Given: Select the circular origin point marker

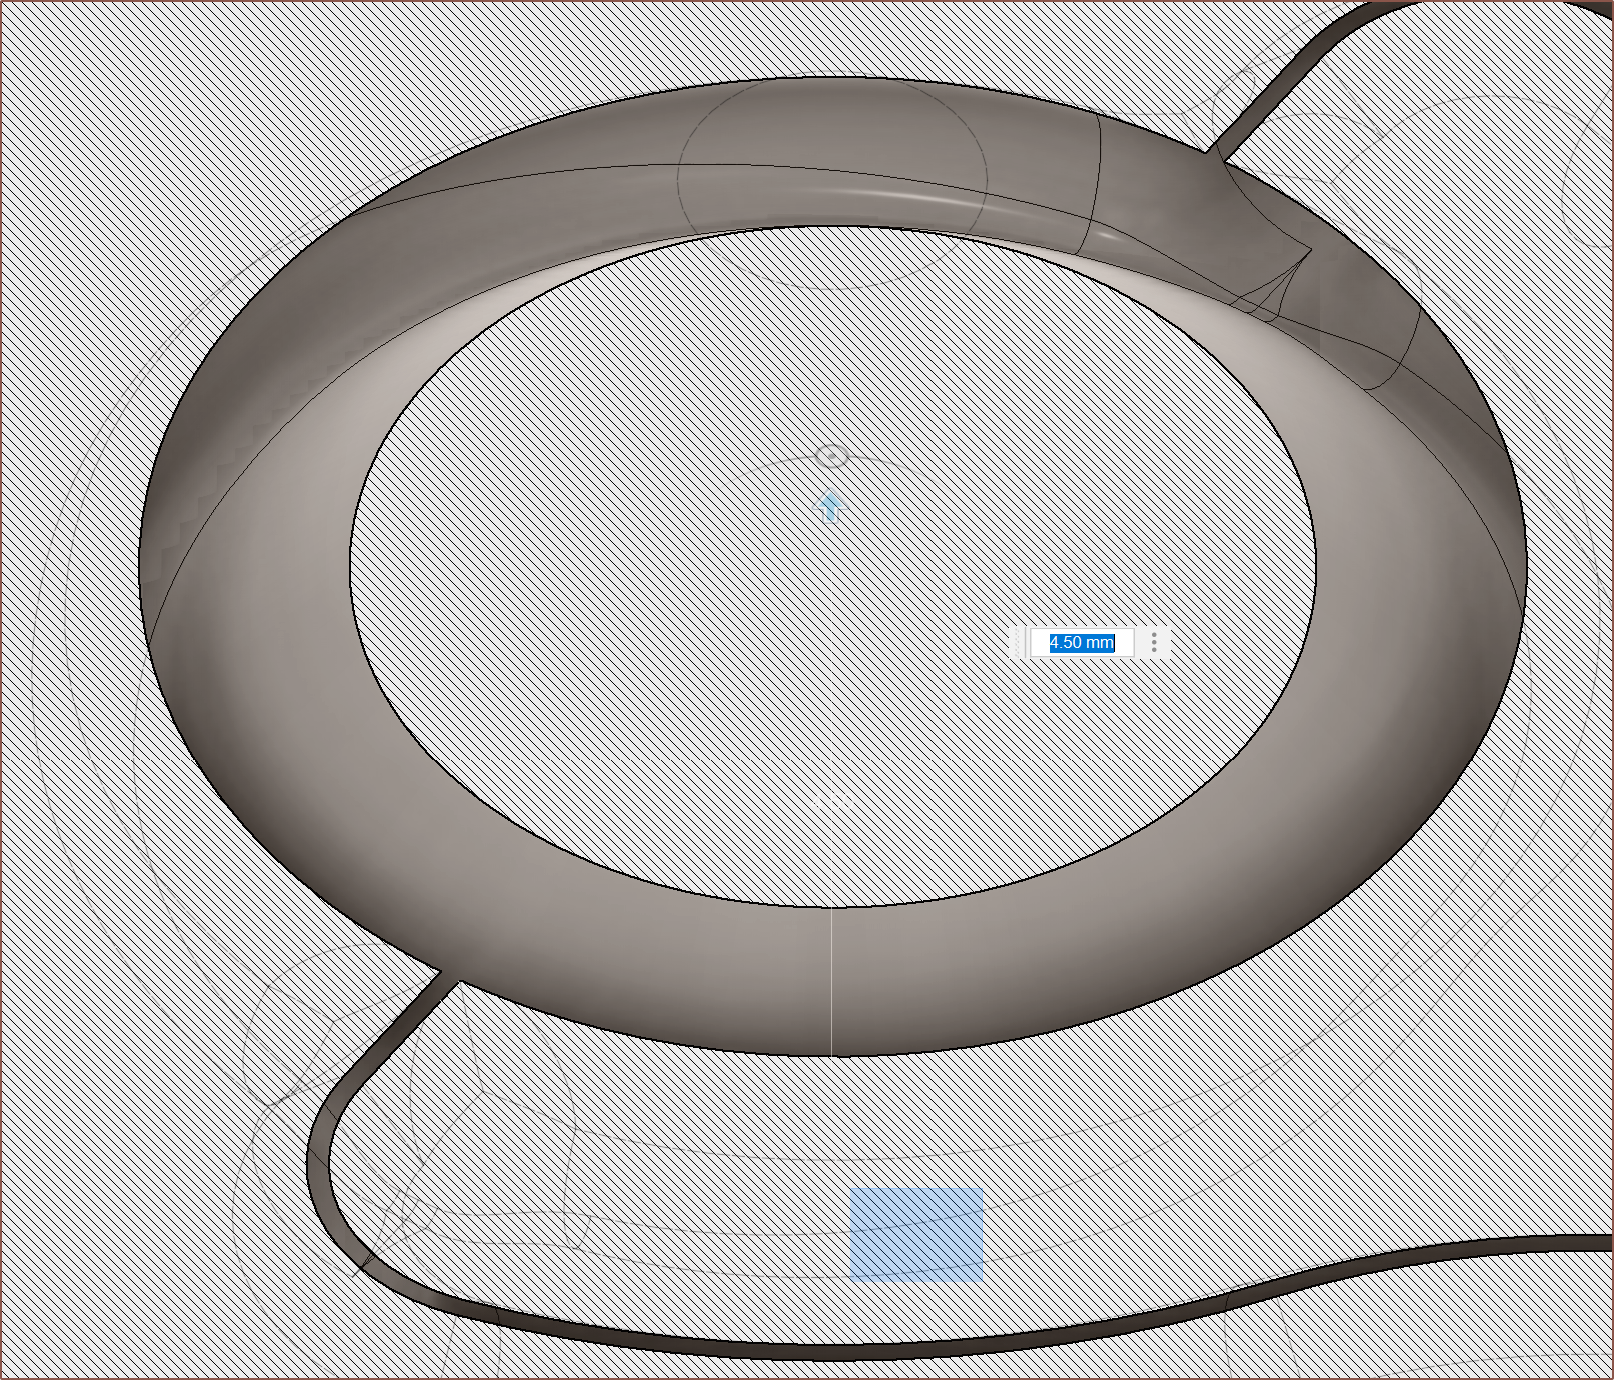Looking at the screenshot, I should pos(831,457).
